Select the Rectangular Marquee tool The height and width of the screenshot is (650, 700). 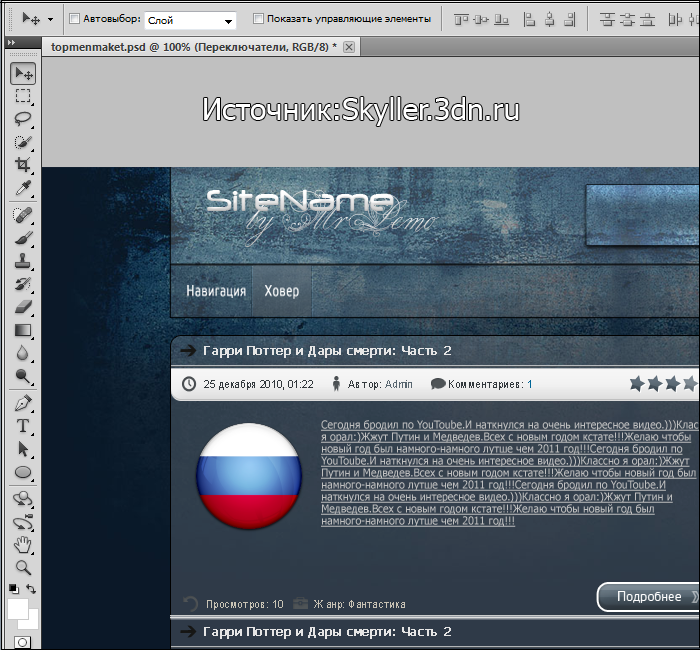[23, 96]
